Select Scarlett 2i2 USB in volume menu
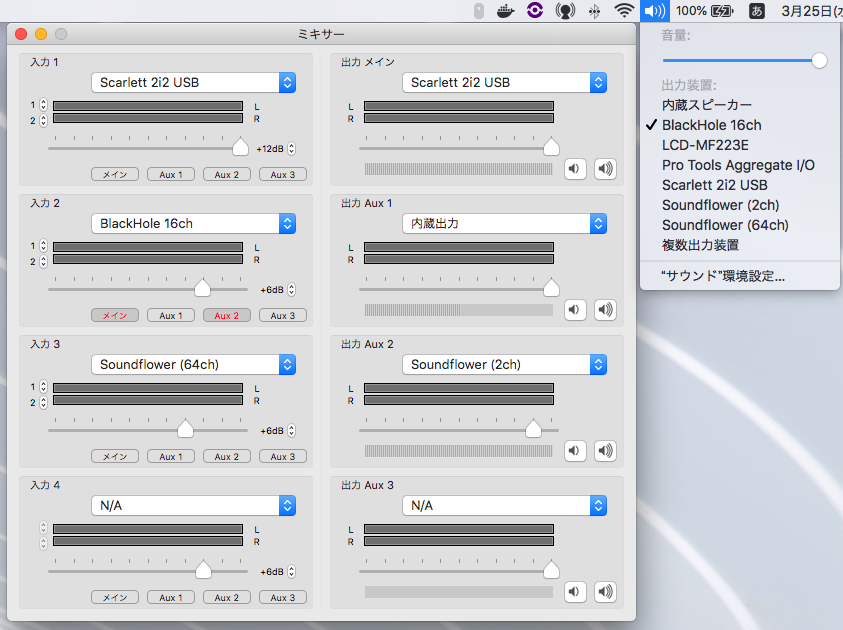 pyautogui.click(x=740, y=185)
